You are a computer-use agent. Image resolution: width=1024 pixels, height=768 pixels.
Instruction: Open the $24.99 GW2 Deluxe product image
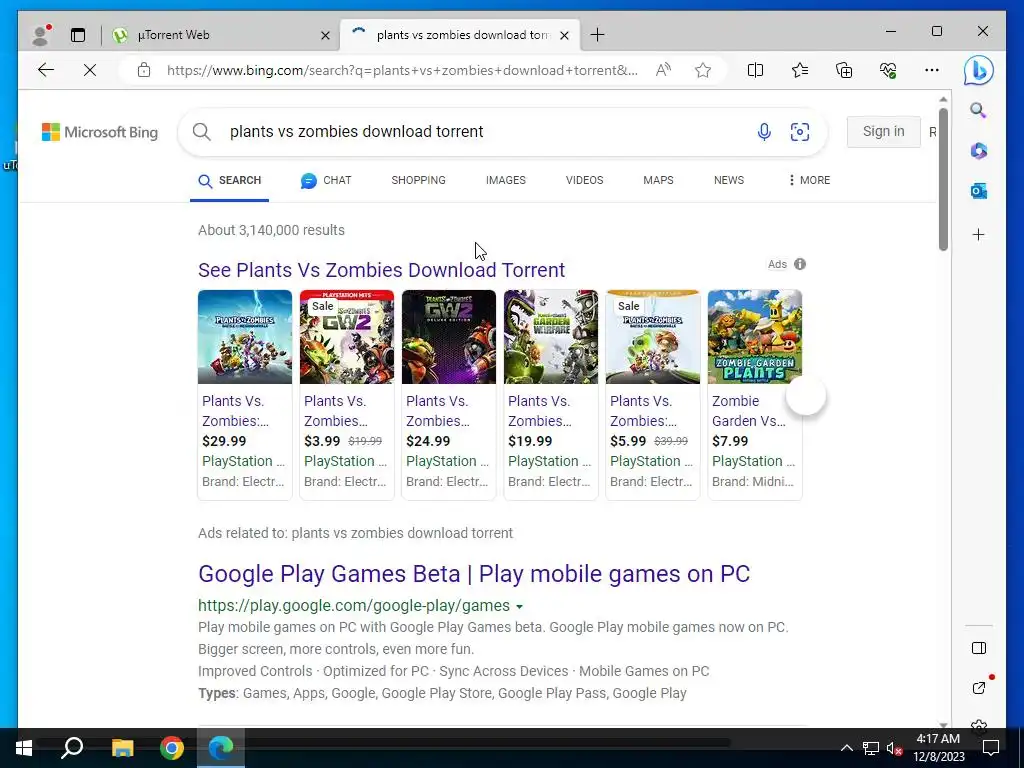click(449, 337)
